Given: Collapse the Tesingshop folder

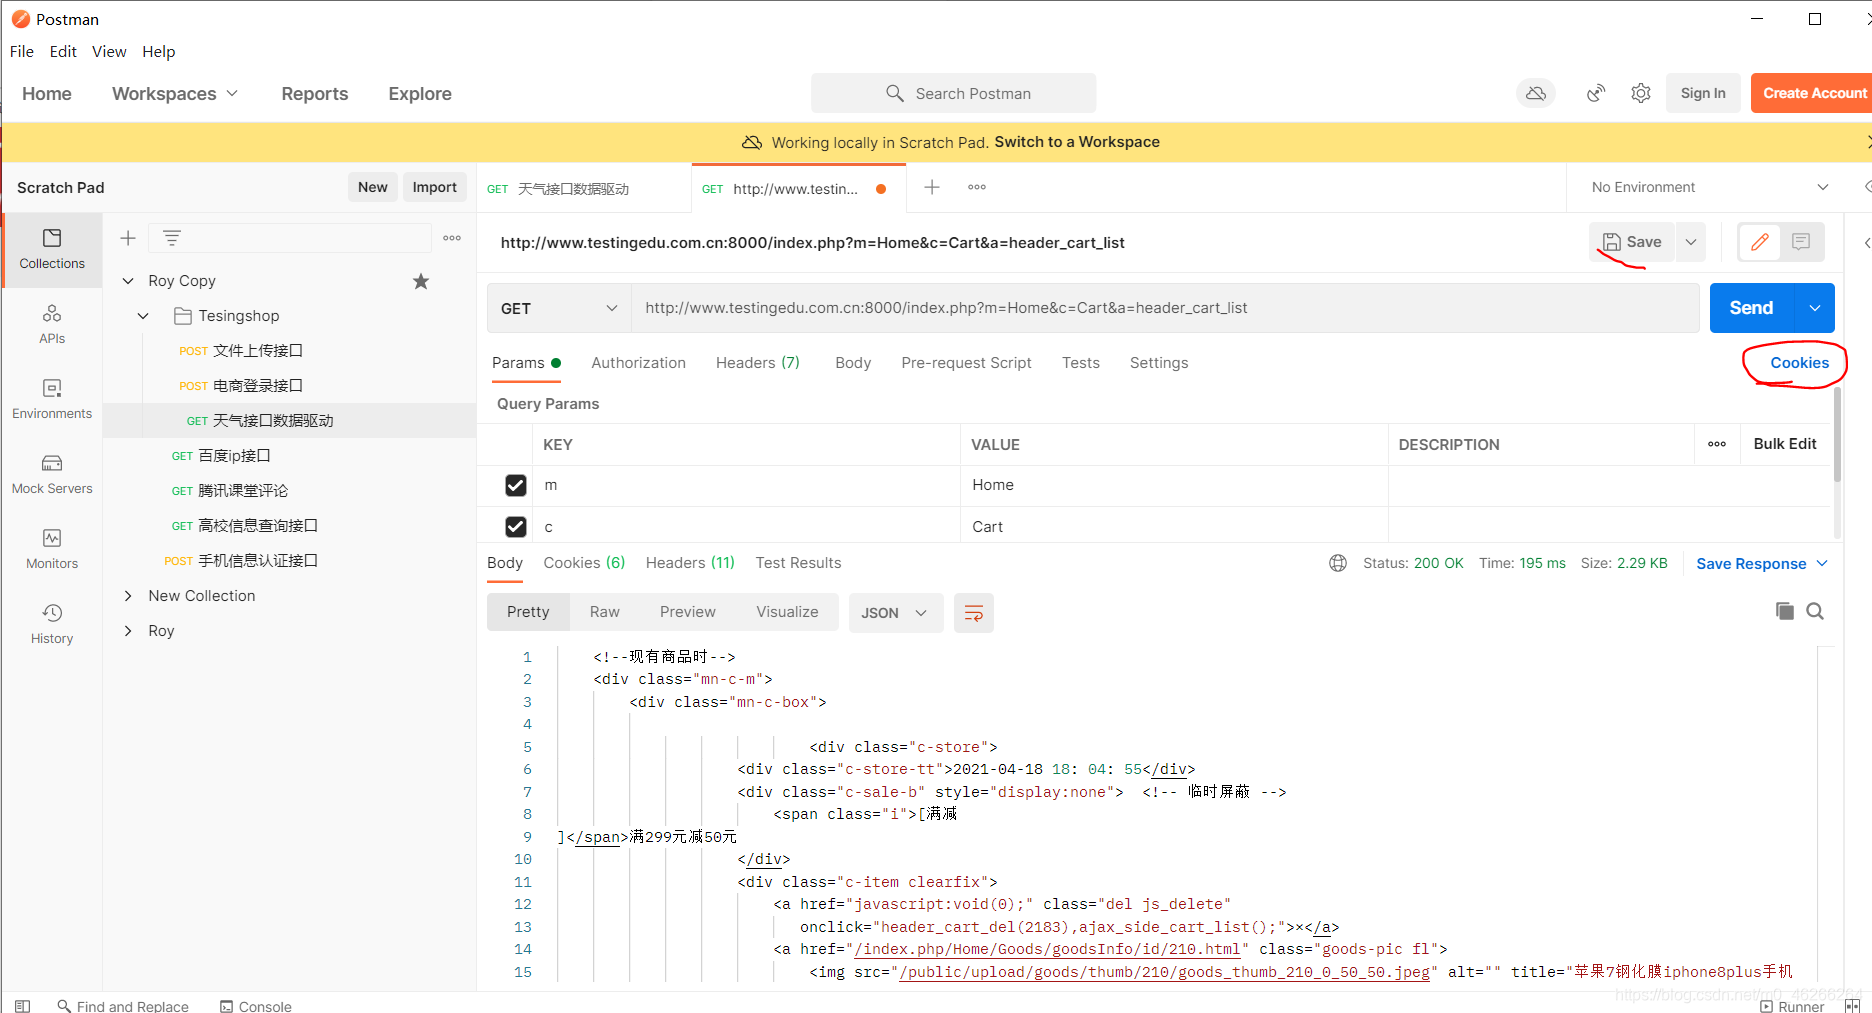Looking at the screenshot, I should 143,316.
